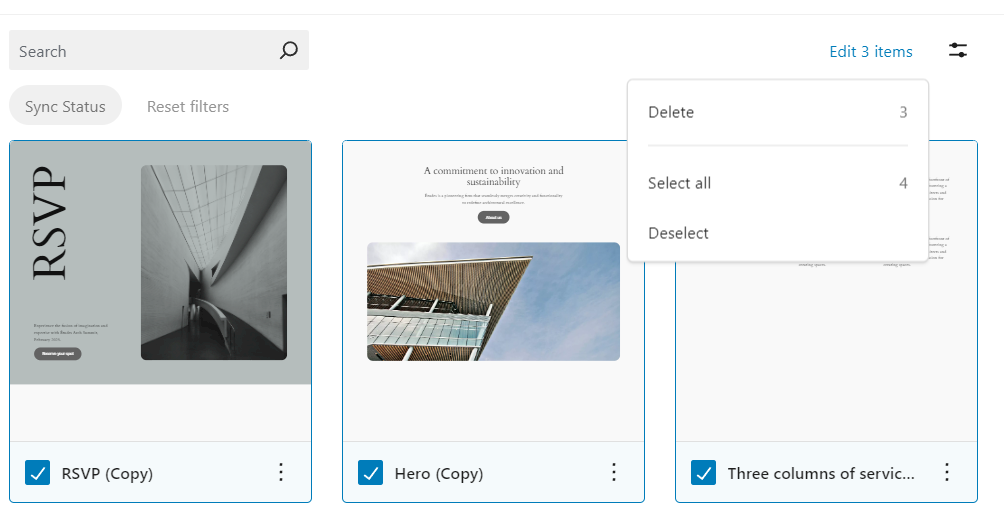Click the Hero (Copy) title

[x=438, y=473]
